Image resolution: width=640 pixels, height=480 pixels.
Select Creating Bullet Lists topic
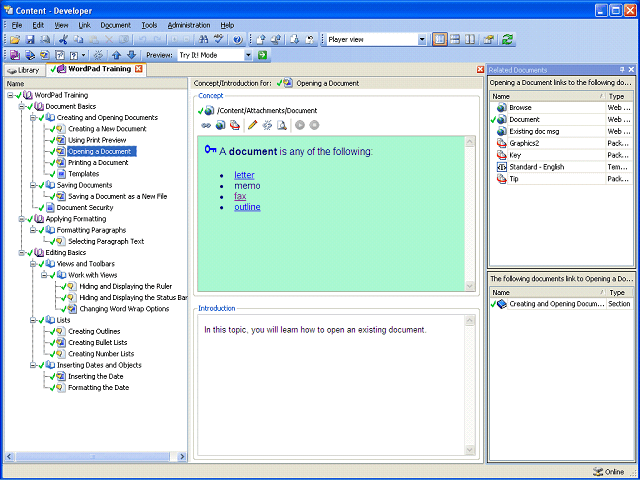coord(98,343)
